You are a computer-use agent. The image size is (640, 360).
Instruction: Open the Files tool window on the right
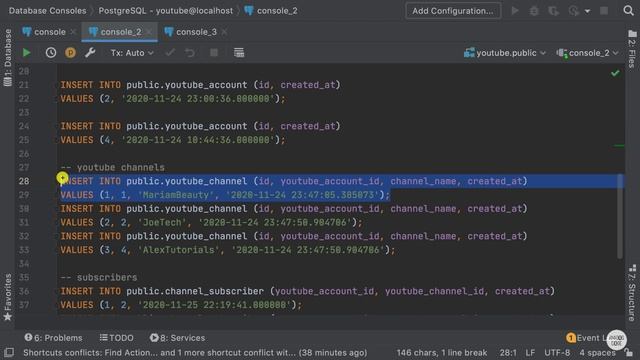pos(632,49)
